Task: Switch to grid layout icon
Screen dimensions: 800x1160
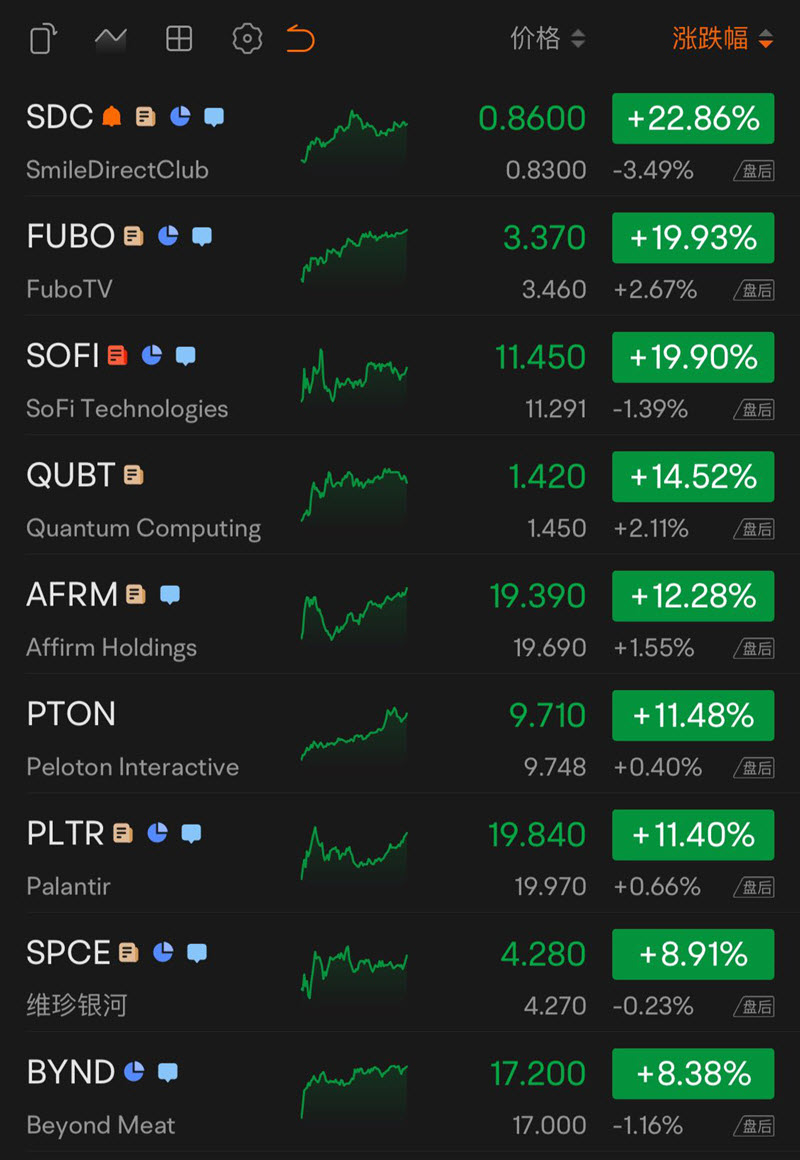Action: tap(179, 38)
